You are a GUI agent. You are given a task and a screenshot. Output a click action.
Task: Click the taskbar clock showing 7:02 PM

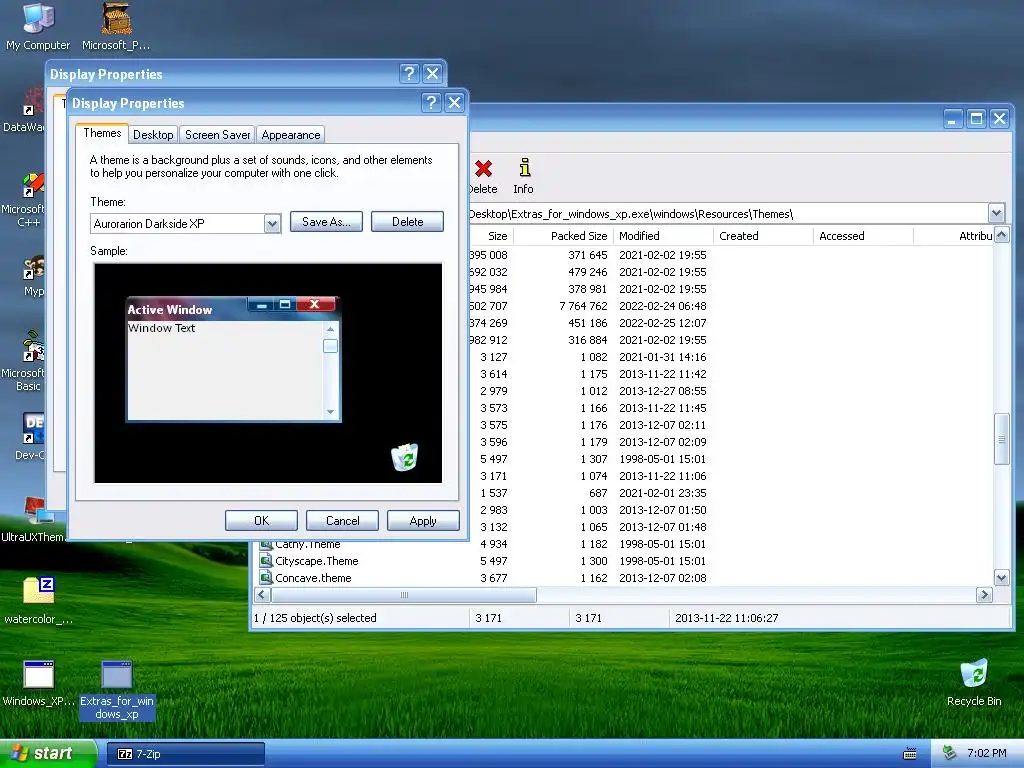click(987, 753)
